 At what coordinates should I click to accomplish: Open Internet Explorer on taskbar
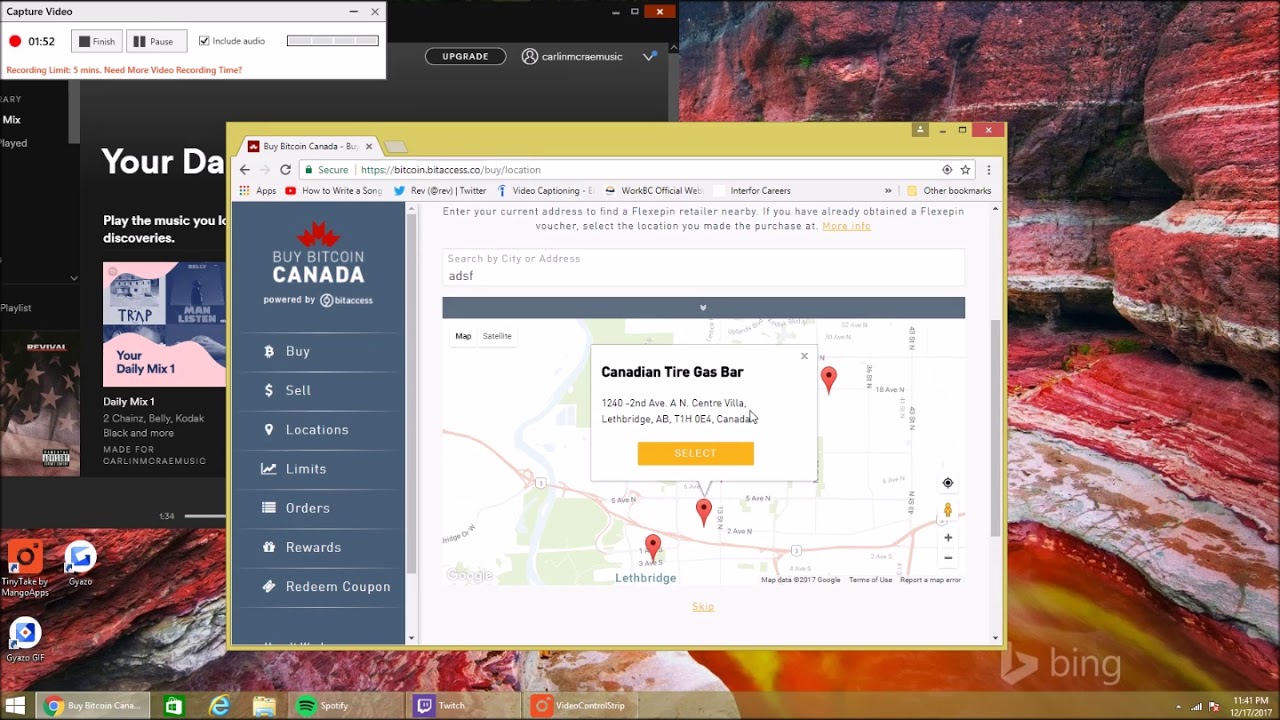coord(218,706)
